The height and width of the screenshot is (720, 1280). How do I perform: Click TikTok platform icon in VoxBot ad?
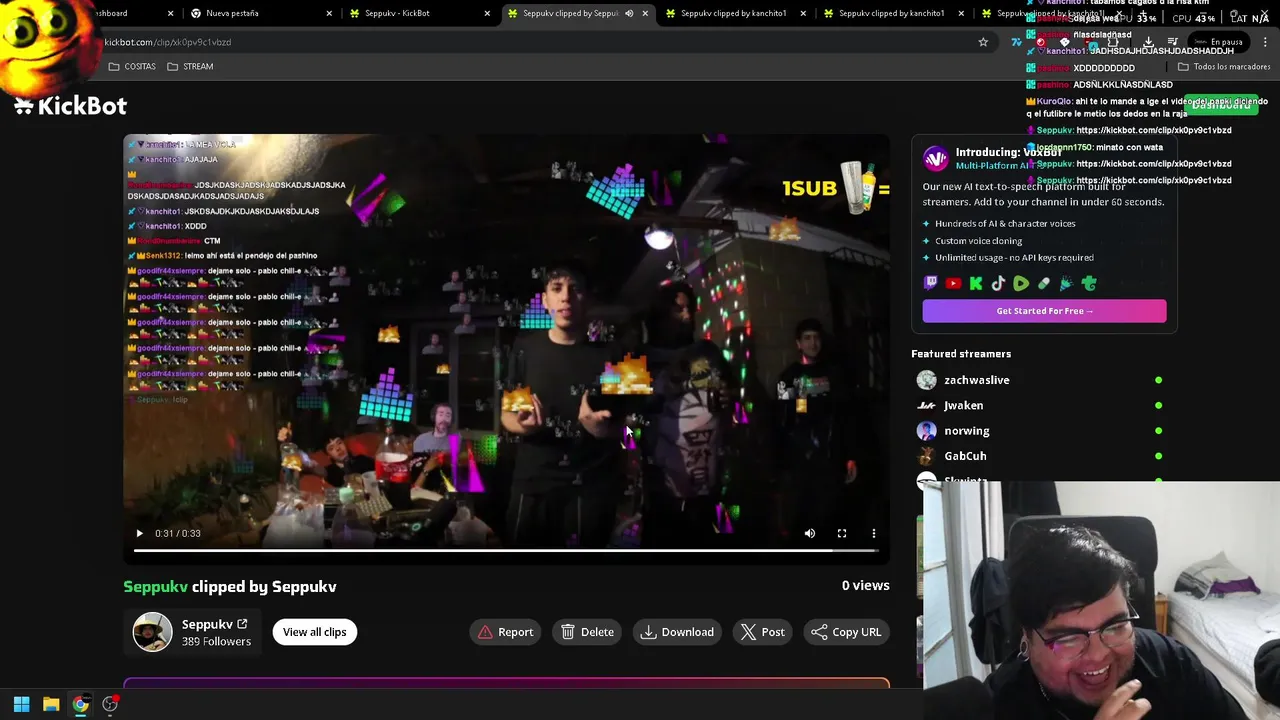998,284
